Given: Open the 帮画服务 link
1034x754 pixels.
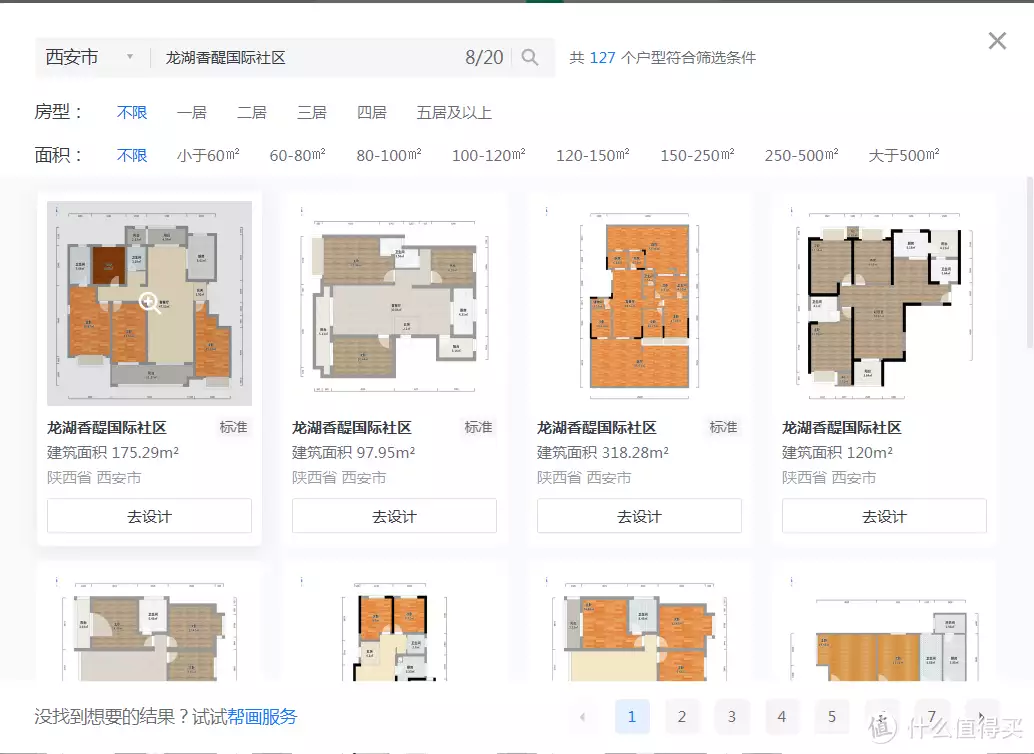Looking at the screenshot, I should click(x=262, y=716).
